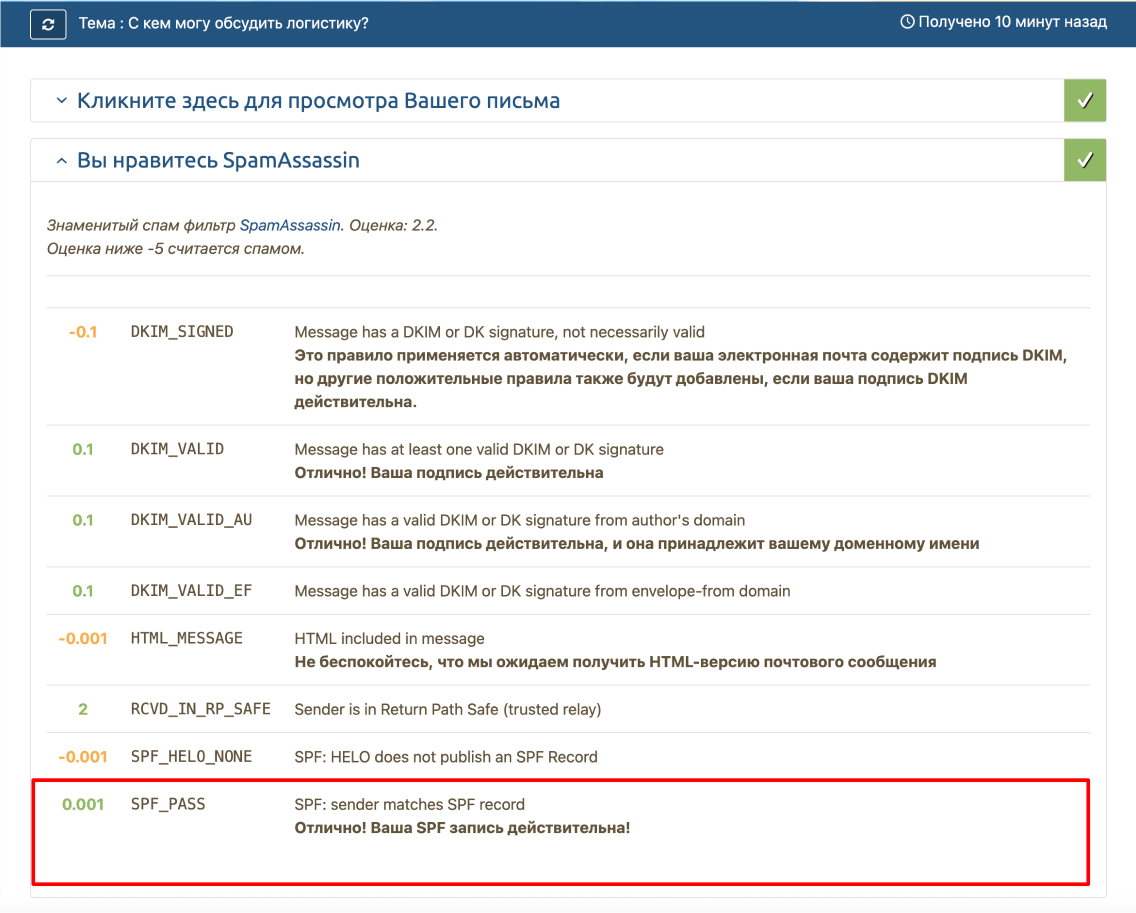Screen dimensions: 1136x913
Task: Select email subject 'С кем могу обсудить логистику?'
Action: pyautogui.click(x=248, y=23)
